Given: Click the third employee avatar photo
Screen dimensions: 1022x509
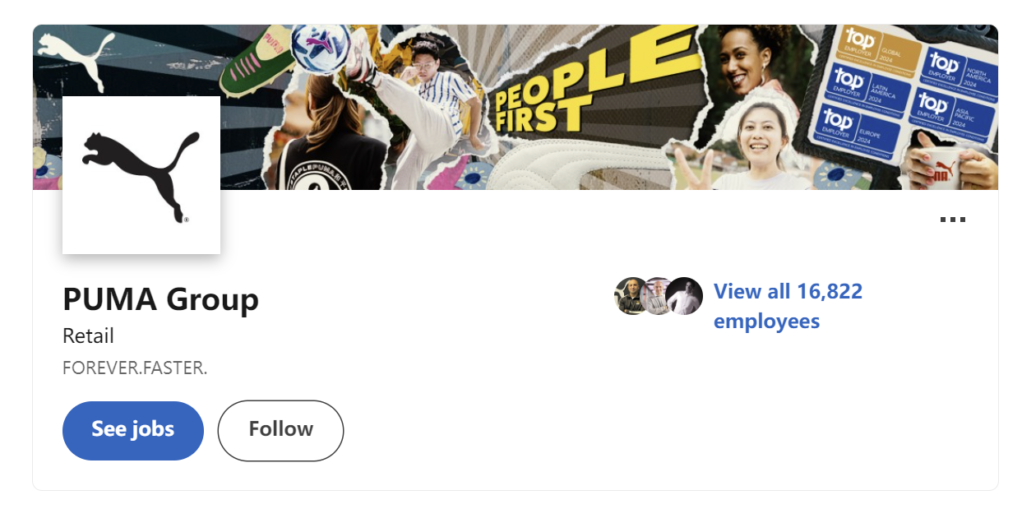Looking at the screenshot, I should click(686, 296).
